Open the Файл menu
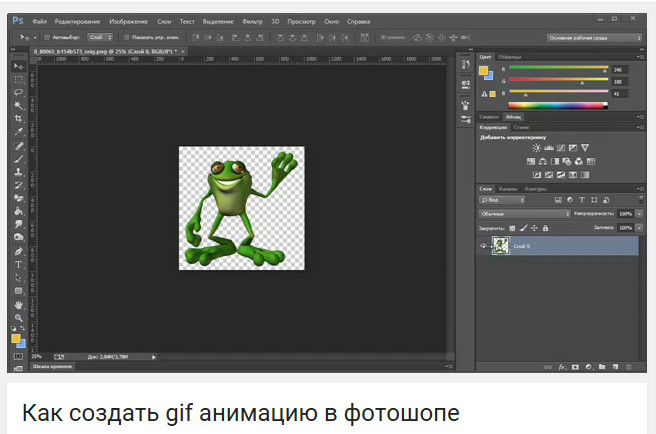This screenshot has height=434, width=656. [39, 21]
